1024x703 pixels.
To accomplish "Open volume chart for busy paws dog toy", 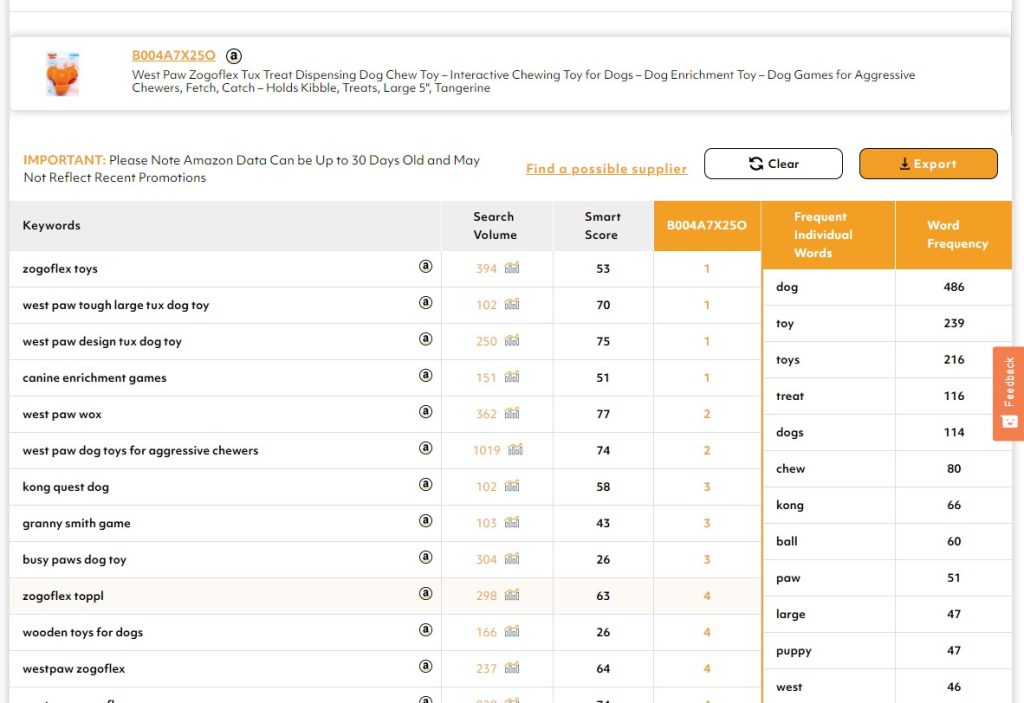I will point(512,559).
